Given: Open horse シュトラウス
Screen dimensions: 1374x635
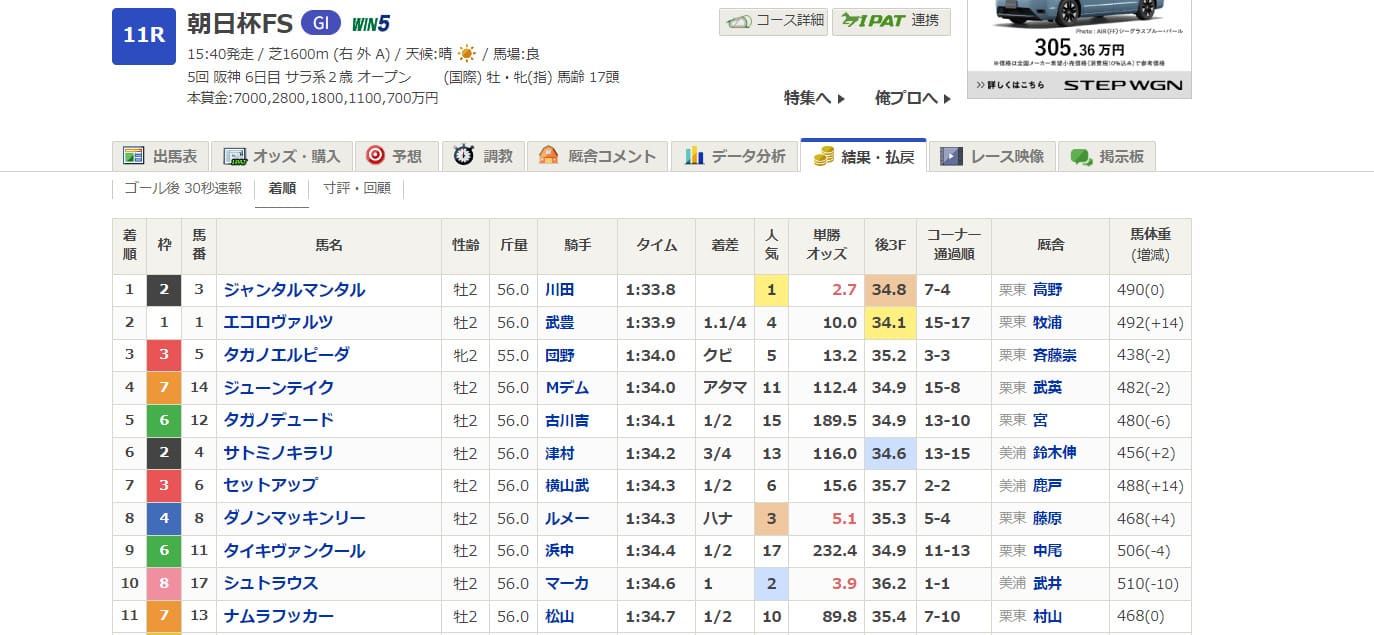Looking at the screenshot, I should [270, 583].
